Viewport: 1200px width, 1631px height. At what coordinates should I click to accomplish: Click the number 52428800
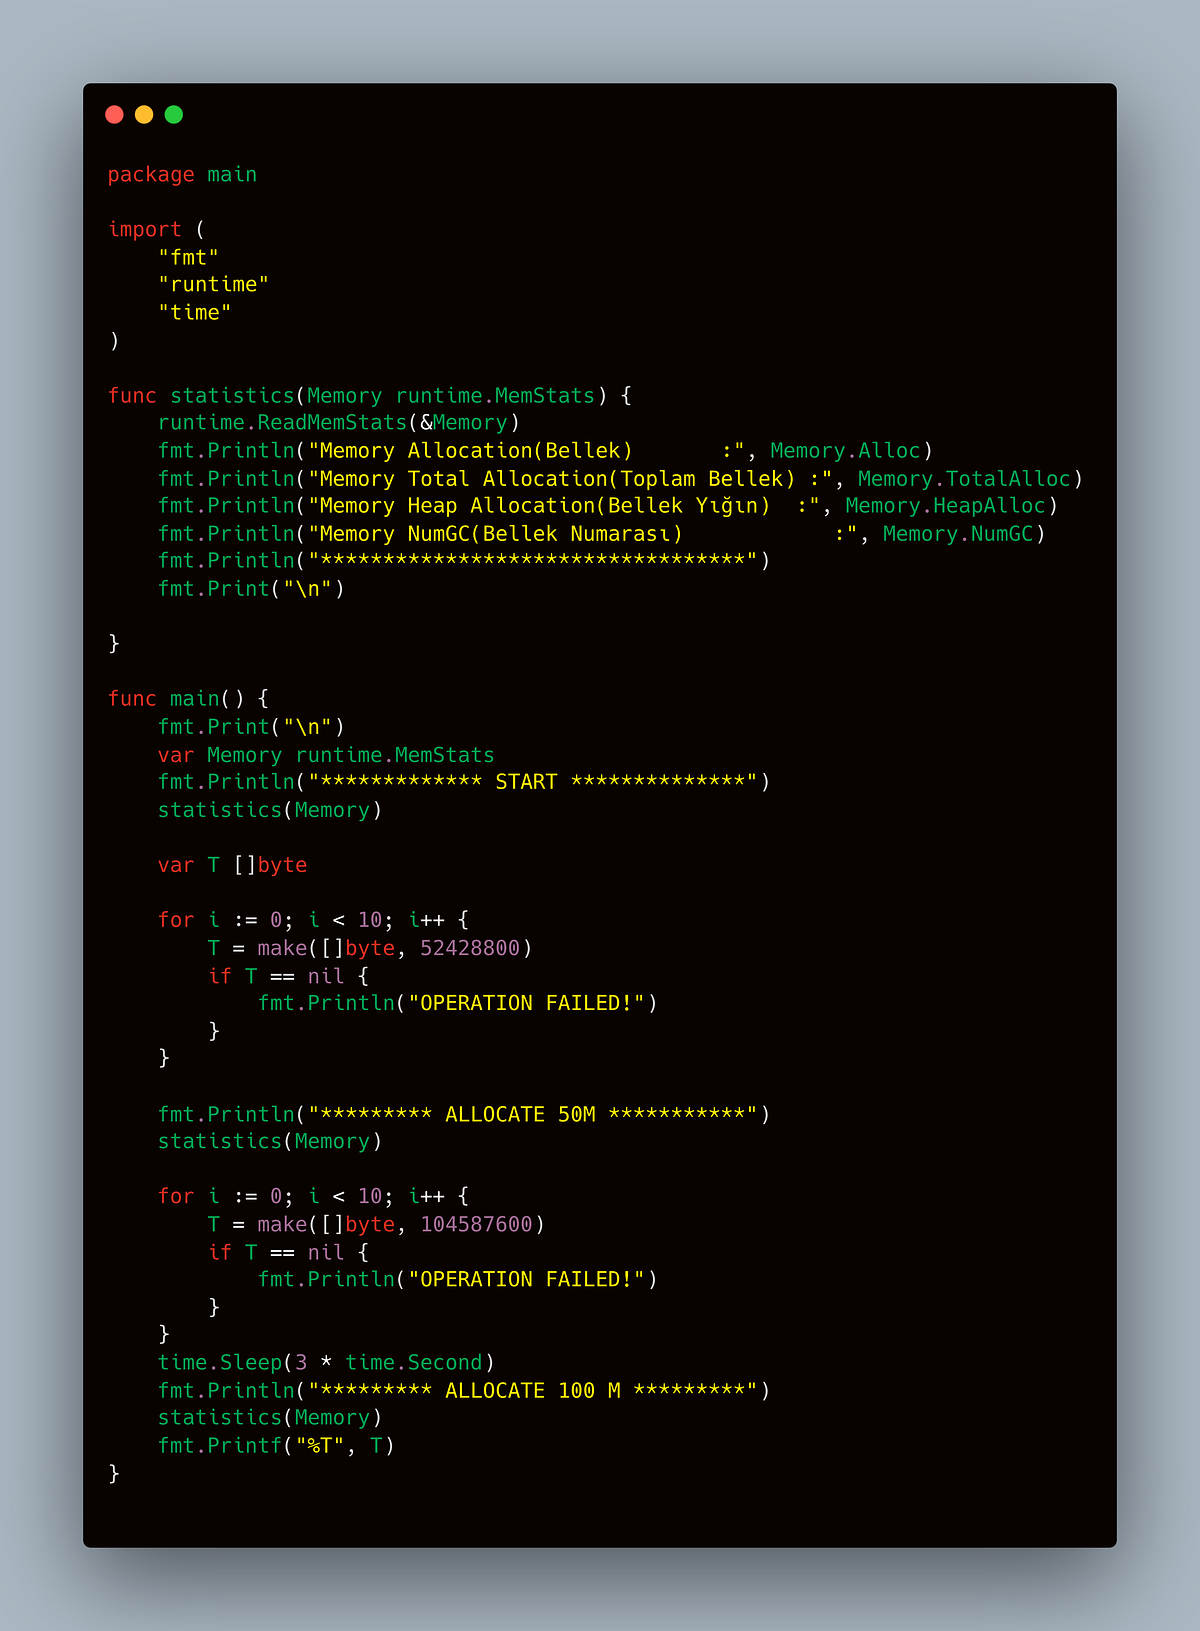click(x=470, y=948)
